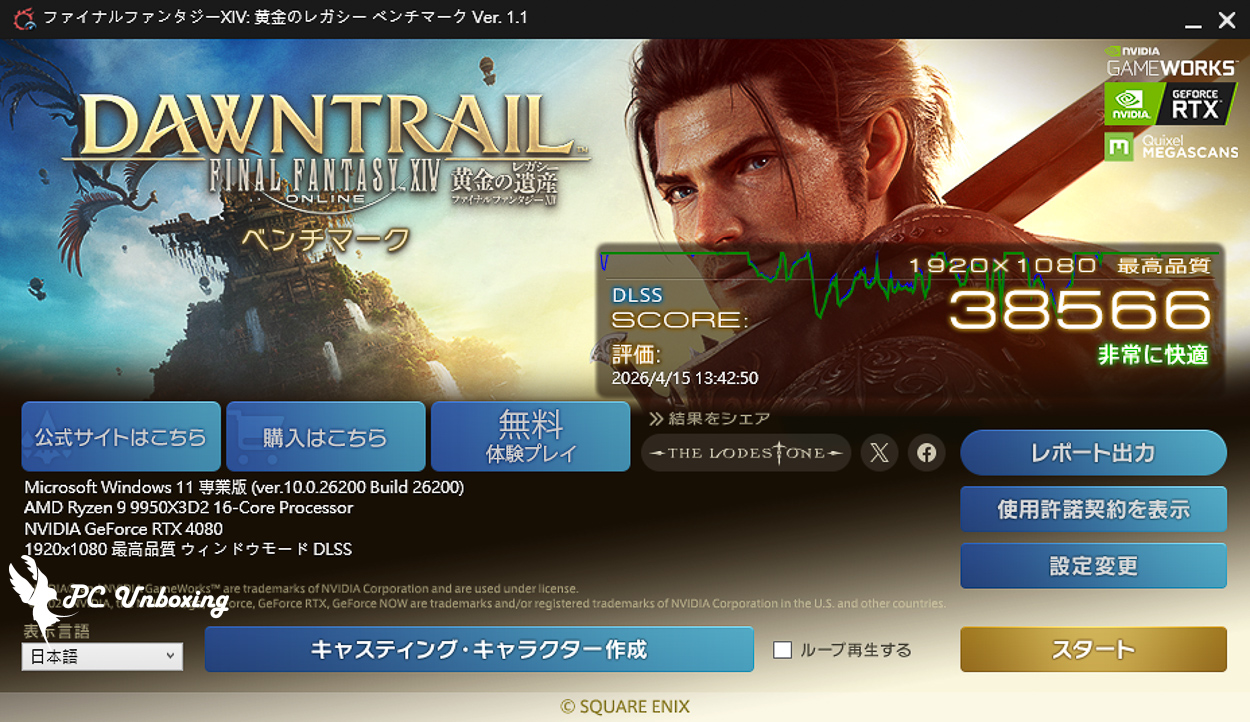This screenshot has width=1250, height=722.
Task: Click the 公式サイトはこちら button
Action: (121, 437)
